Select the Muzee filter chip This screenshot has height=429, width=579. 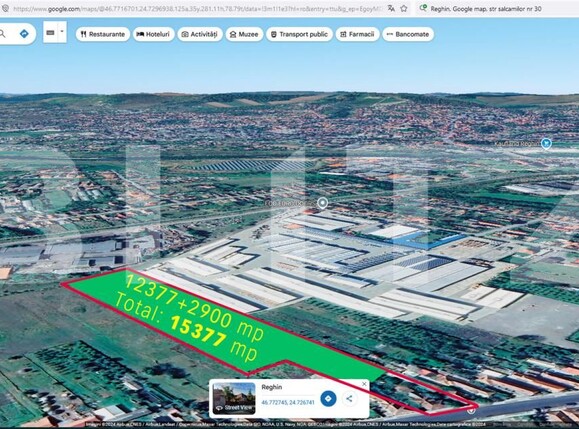[244, 34]
